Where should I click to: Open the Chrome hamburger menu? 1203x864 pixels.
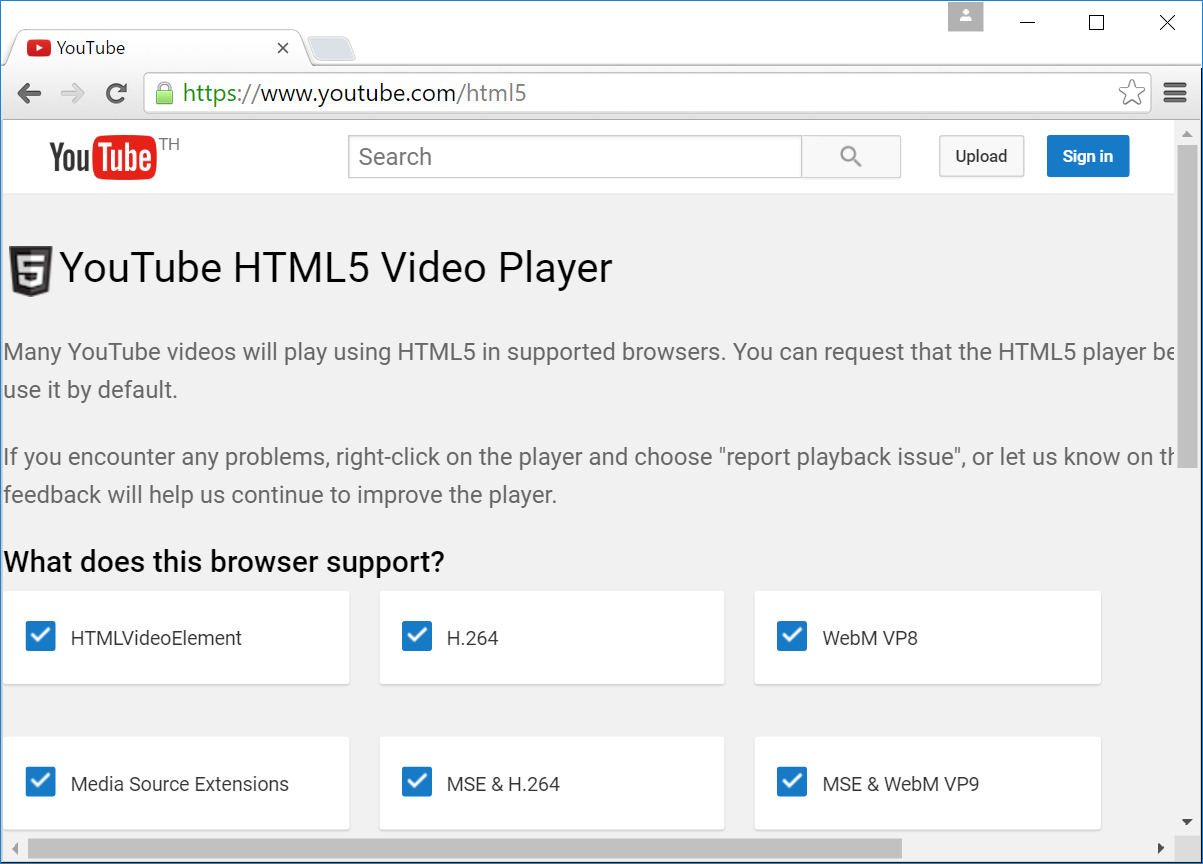pyautogui.click(x=1175, y=93)
